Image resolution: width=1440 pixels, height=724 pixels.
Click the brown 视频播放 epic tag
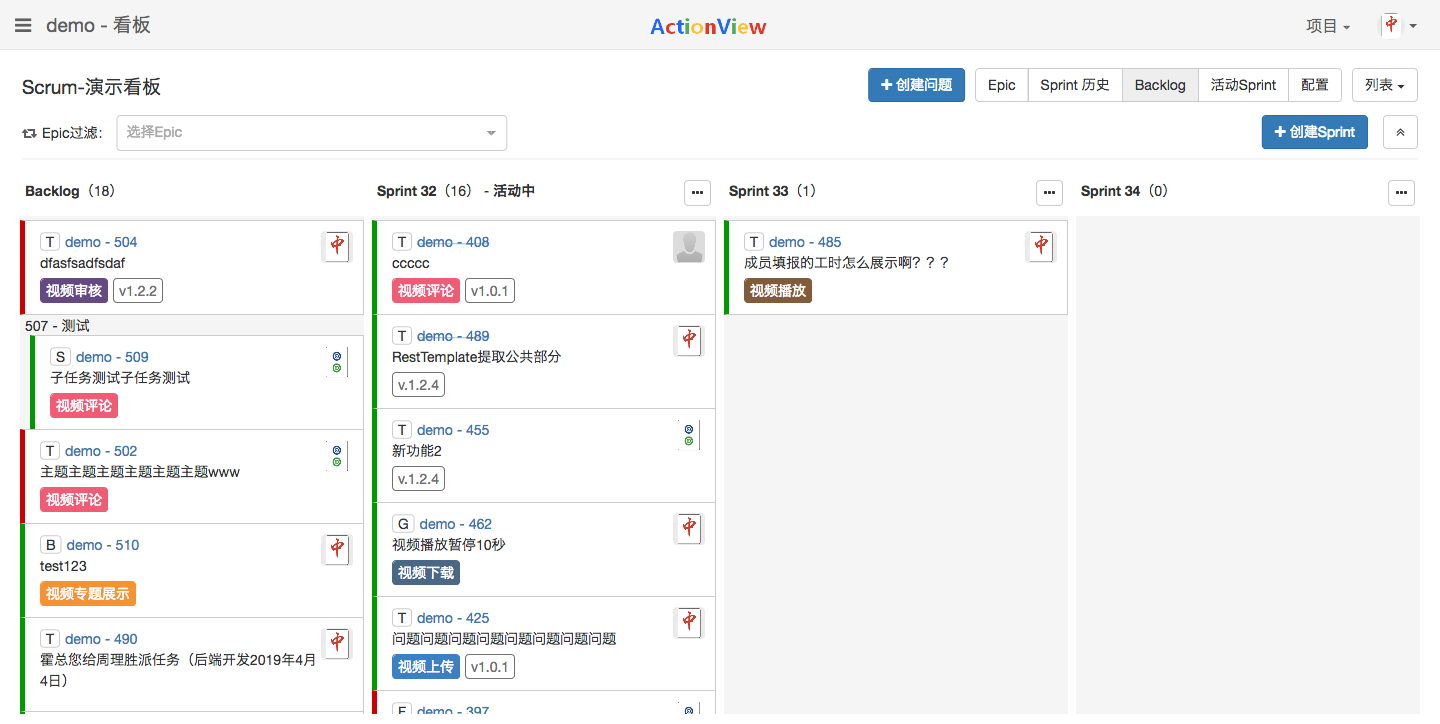pyautogui.click(x=778, y=291)
